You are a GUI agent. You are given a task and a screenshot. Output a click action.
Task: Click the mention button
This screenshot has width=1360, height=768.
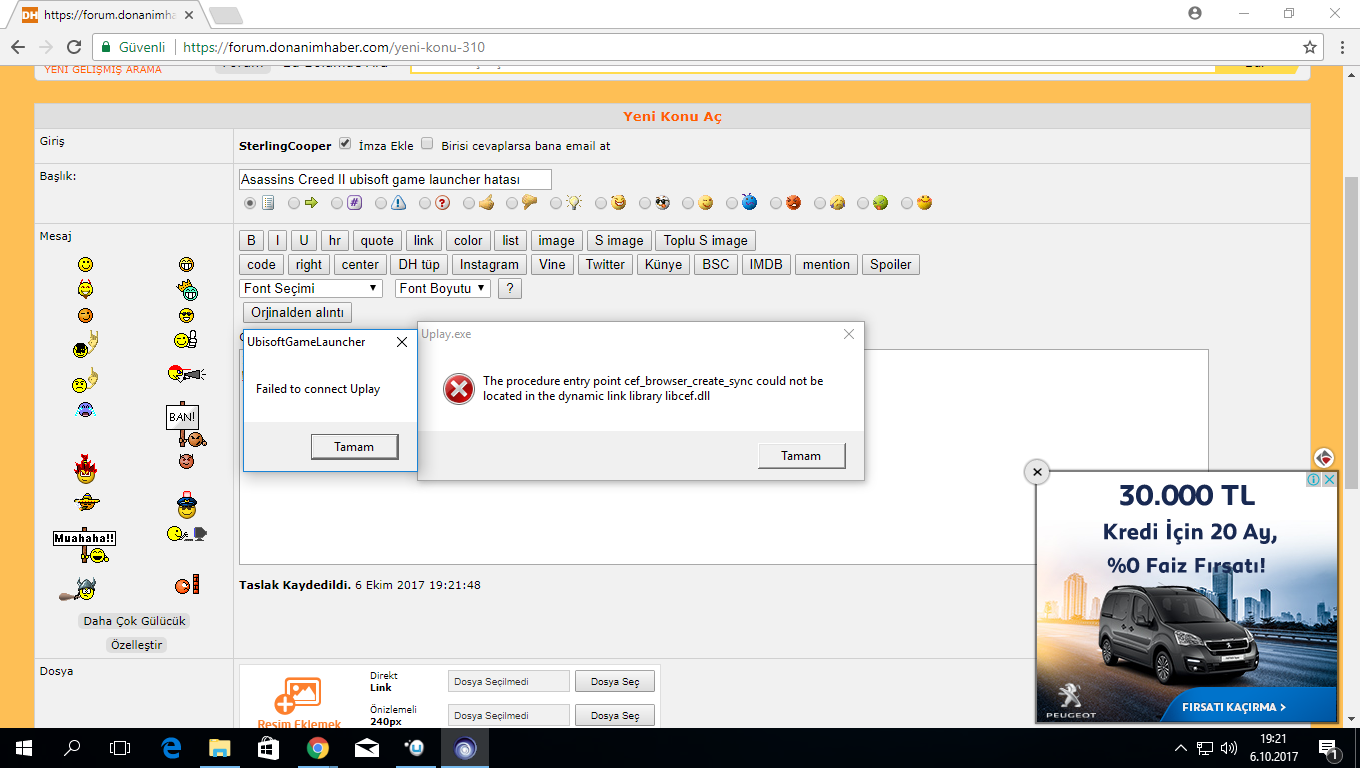826,264
